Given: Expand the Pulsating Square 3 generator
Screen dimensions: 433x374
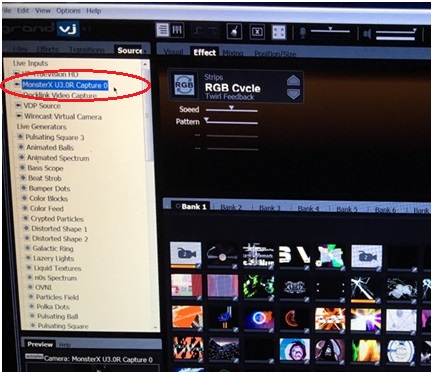Looking at the screenshot, I should coord(20,137).
